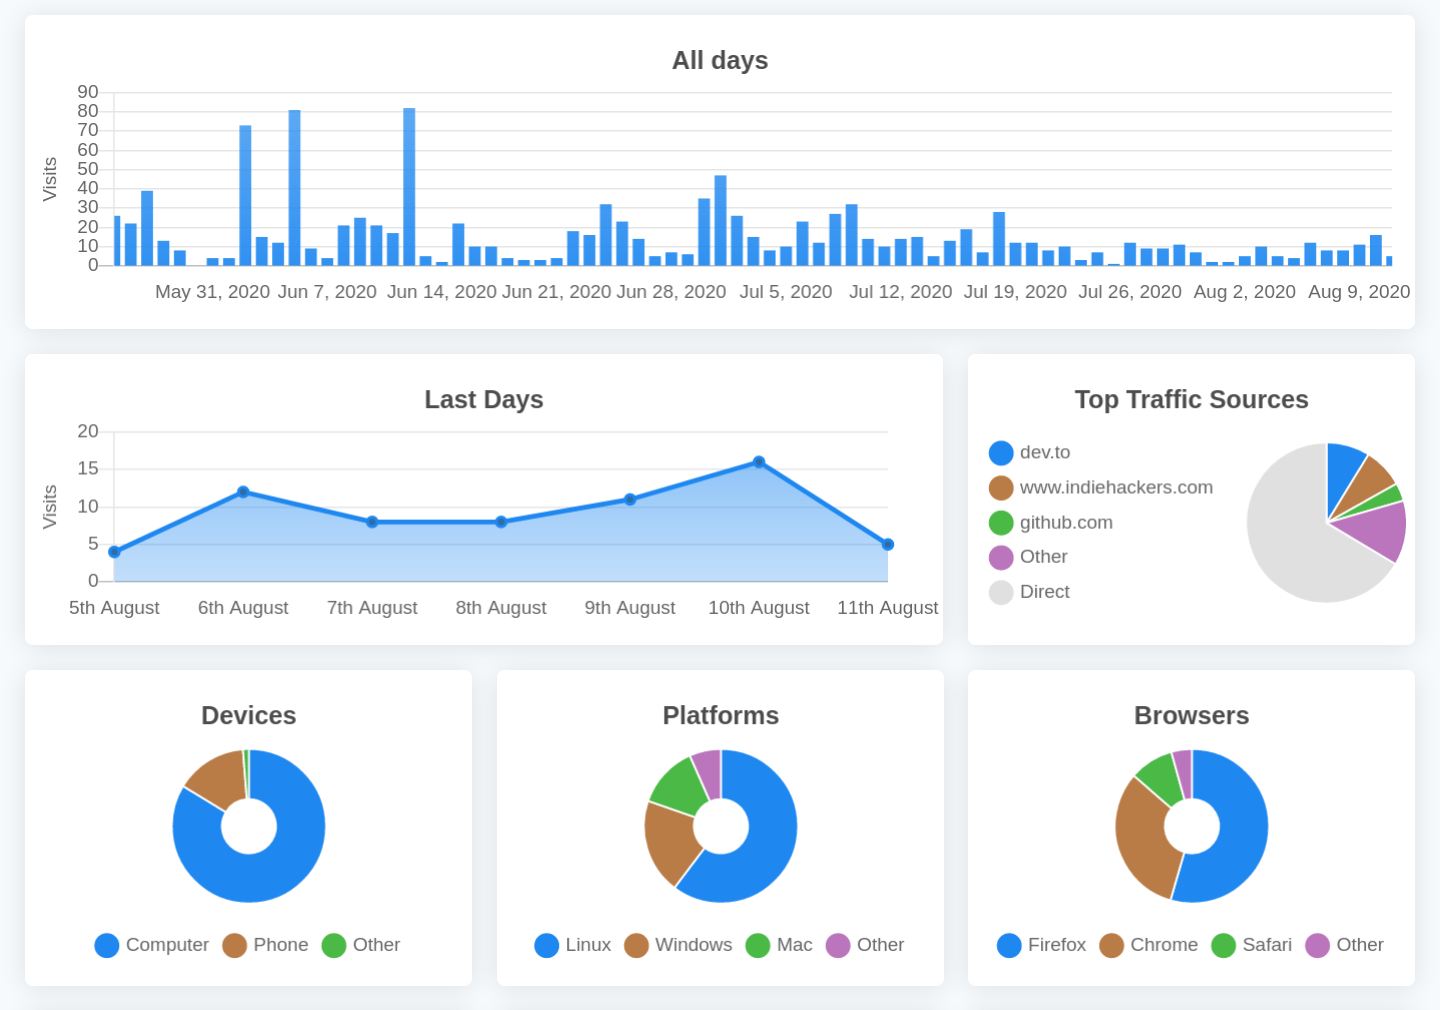Viewport: 1440px width, 1010px height.
Task: Click the 'Phone' legend text
Action: (x=281, y=945)
